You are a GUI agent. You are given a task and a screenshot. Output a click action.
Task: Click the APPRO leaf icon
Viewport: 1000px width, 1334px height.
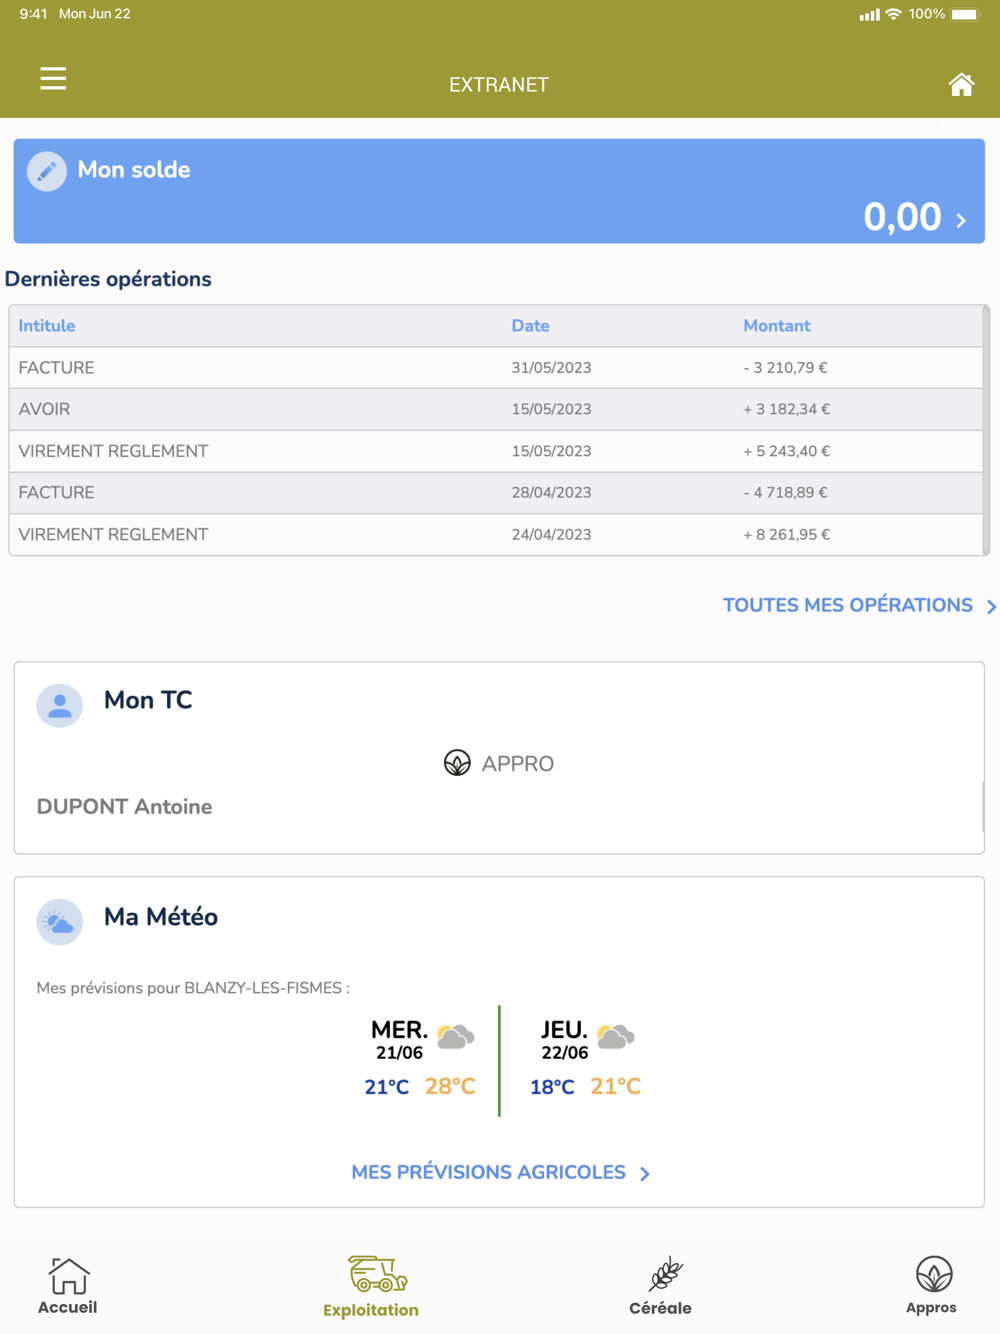(x=457, y=763)
